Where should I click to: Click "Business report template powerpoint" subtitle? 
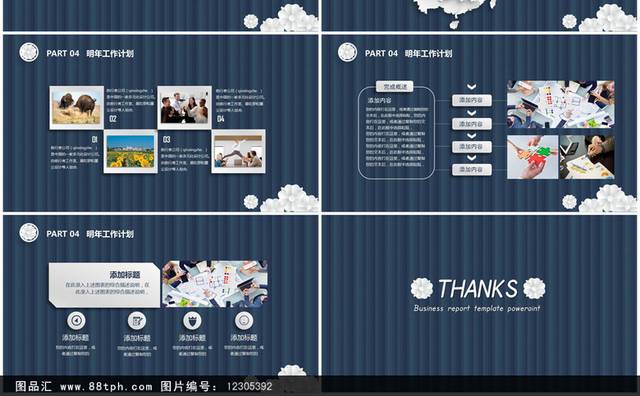(477, 308)
